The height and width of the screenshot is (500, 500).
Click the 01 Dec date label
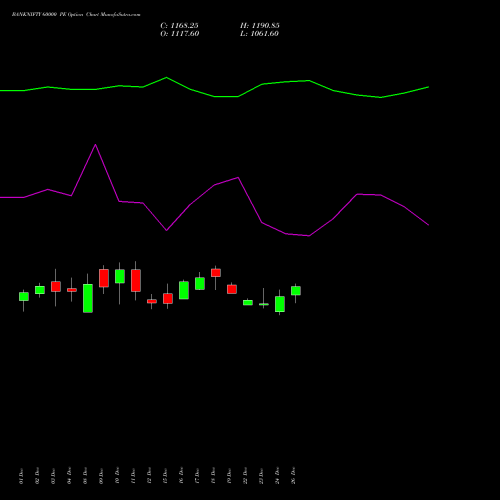(21, 476)
